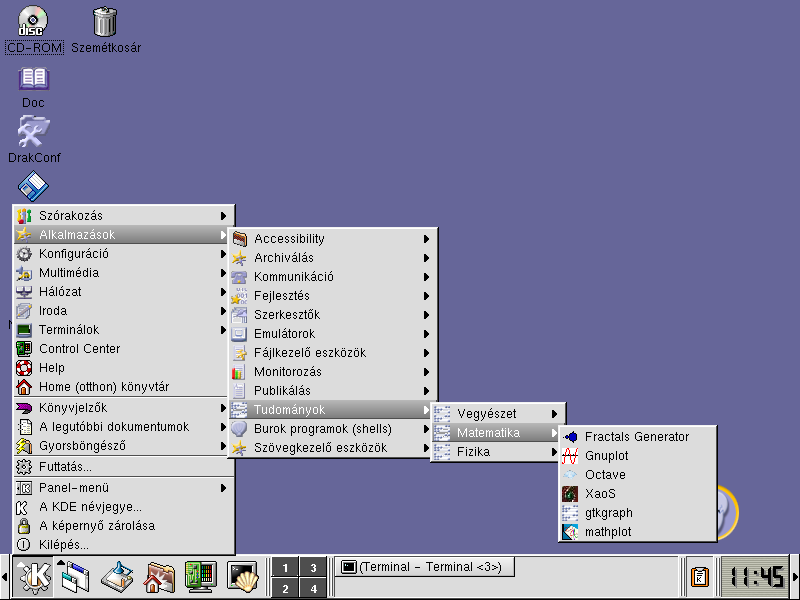Launch mathplot application
Viewport: 800px width, 600px height.
(637, 532)
